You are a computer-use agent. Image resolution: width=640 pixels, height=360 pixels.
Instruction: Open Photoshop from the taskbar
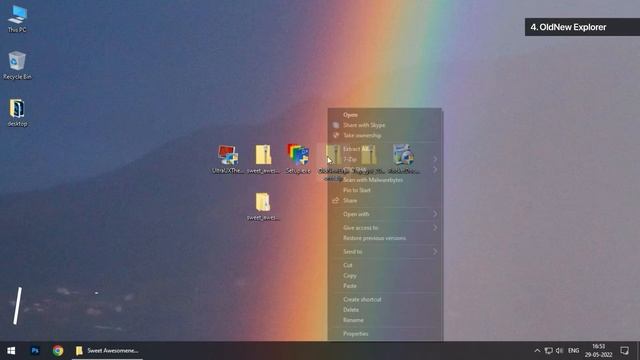pyautogui.click(x=35, y=351)
